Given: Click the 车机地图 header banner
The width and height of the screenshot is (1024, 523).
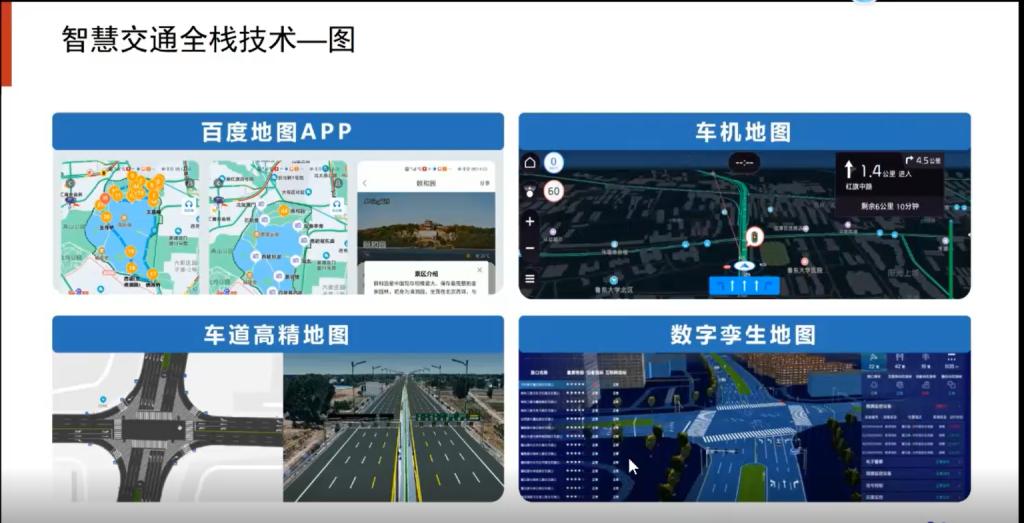Looking at the screenshot, I should [x=743, y=132].
